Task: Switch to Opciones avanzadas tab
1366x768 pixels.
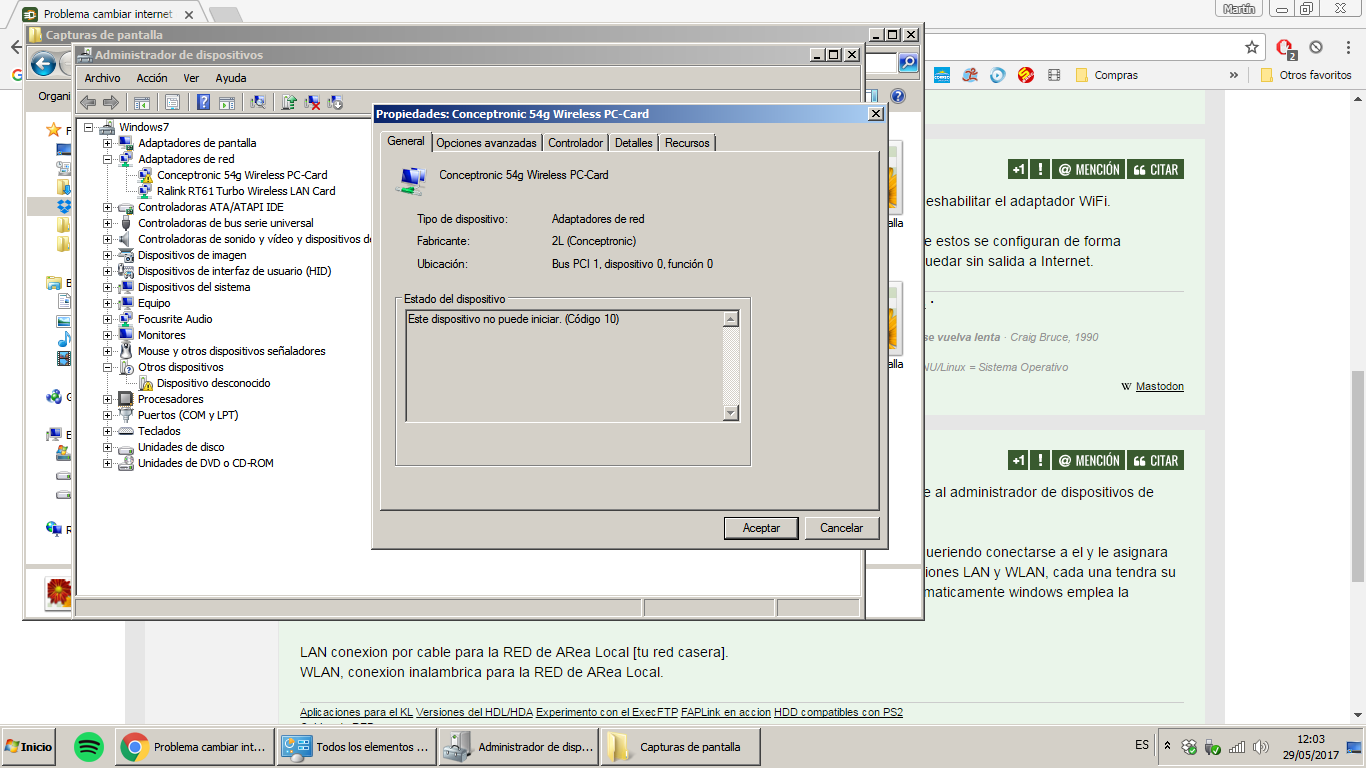Action: coord(487,143)
